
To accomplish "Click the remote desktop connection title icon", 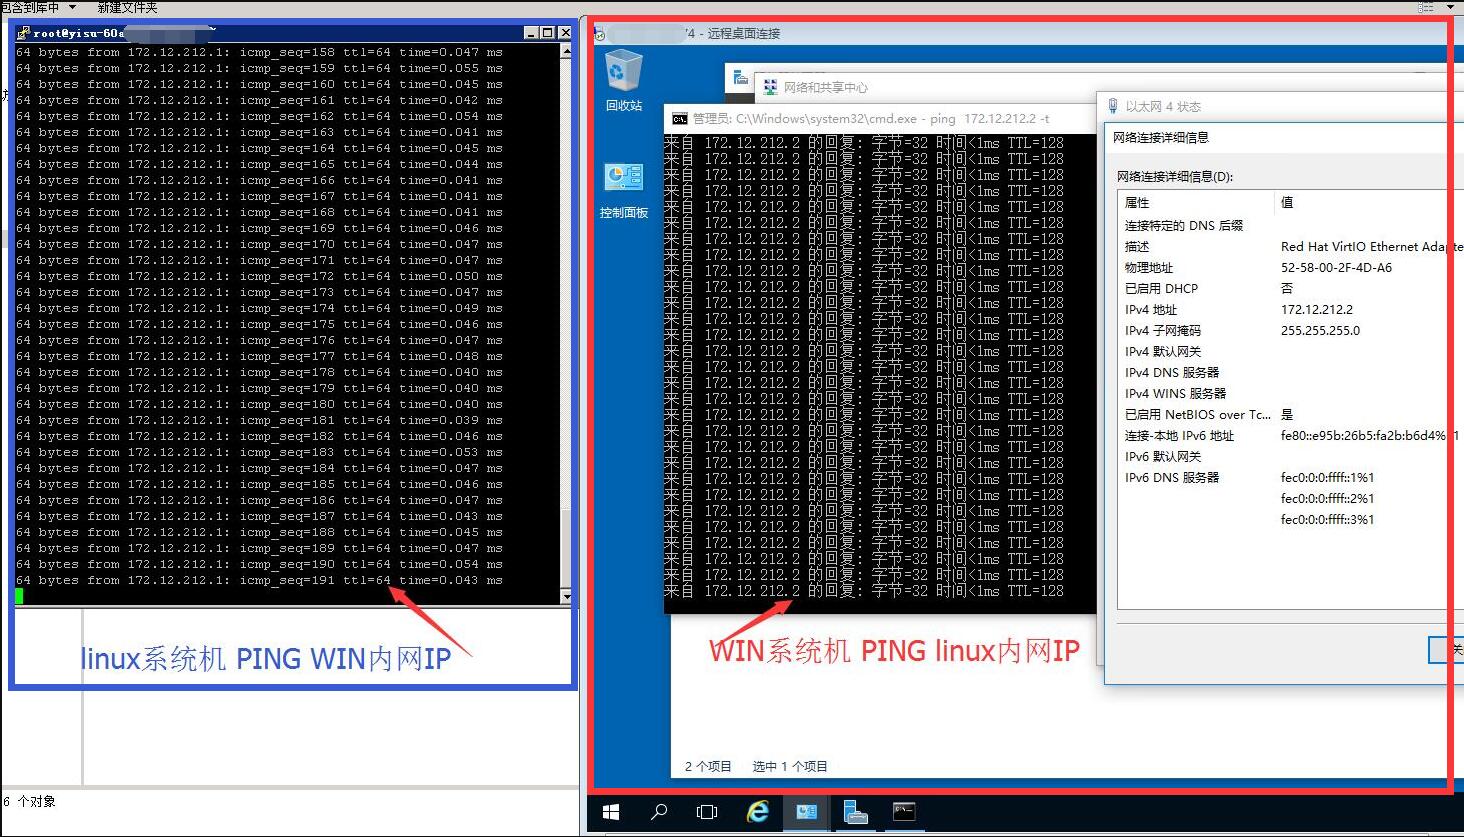I will pyautogui.click(x=600, y=34).
